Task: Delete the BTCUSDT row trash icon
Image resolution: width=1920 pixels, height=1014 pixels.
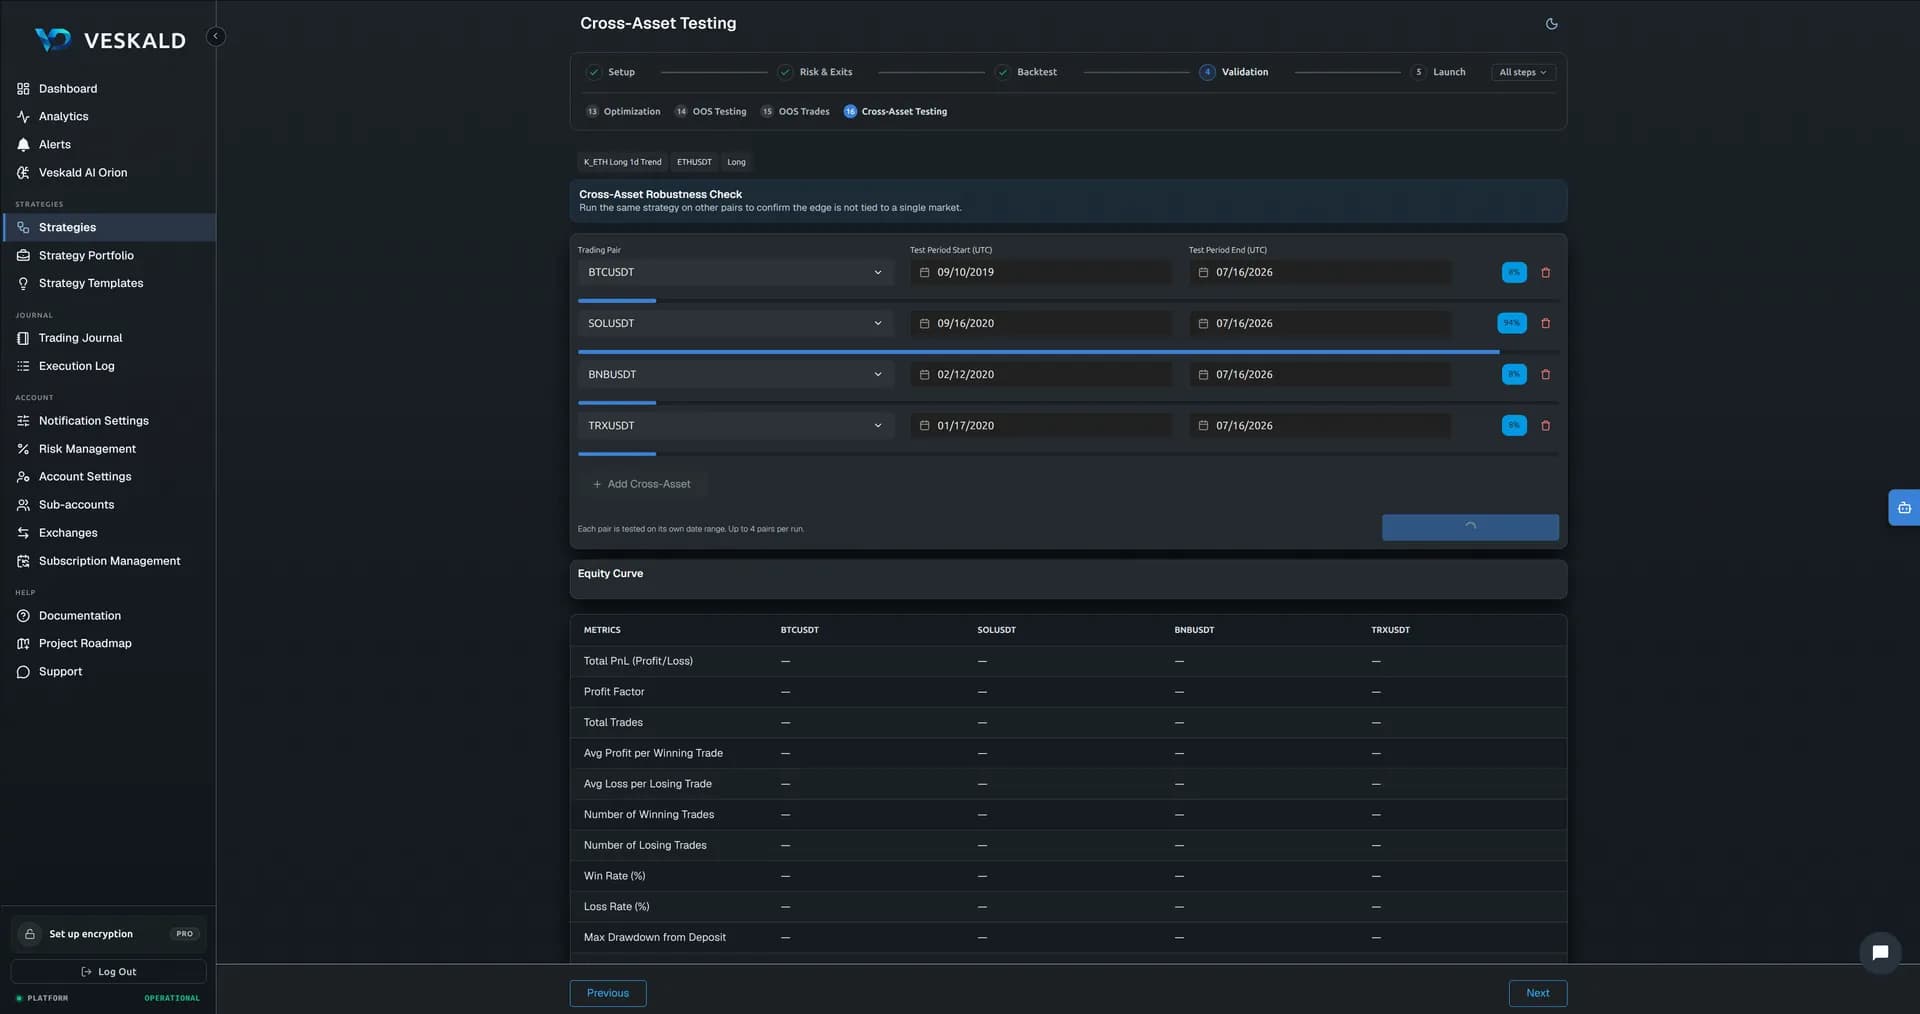Action: 1545,272
